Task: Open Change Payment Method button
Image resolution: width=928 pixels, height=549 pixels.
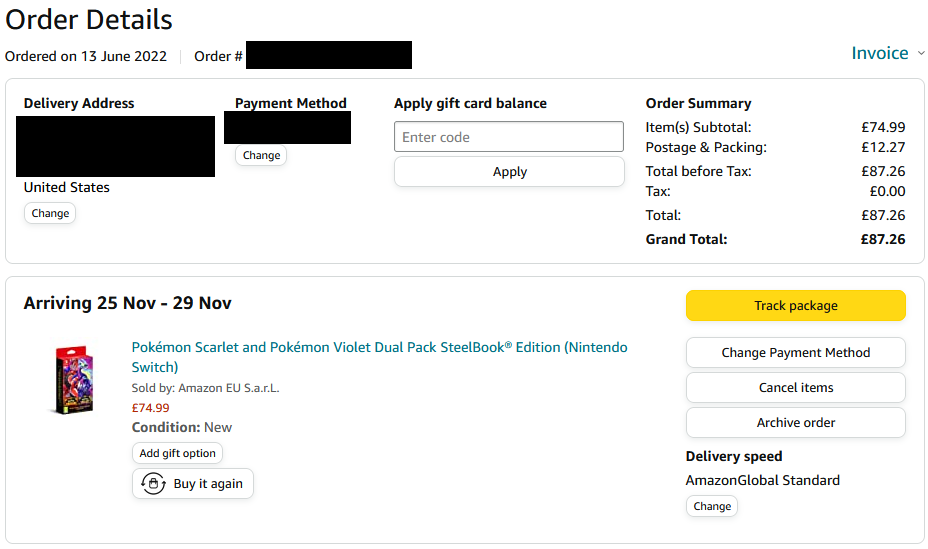Action: pos(795,353)
